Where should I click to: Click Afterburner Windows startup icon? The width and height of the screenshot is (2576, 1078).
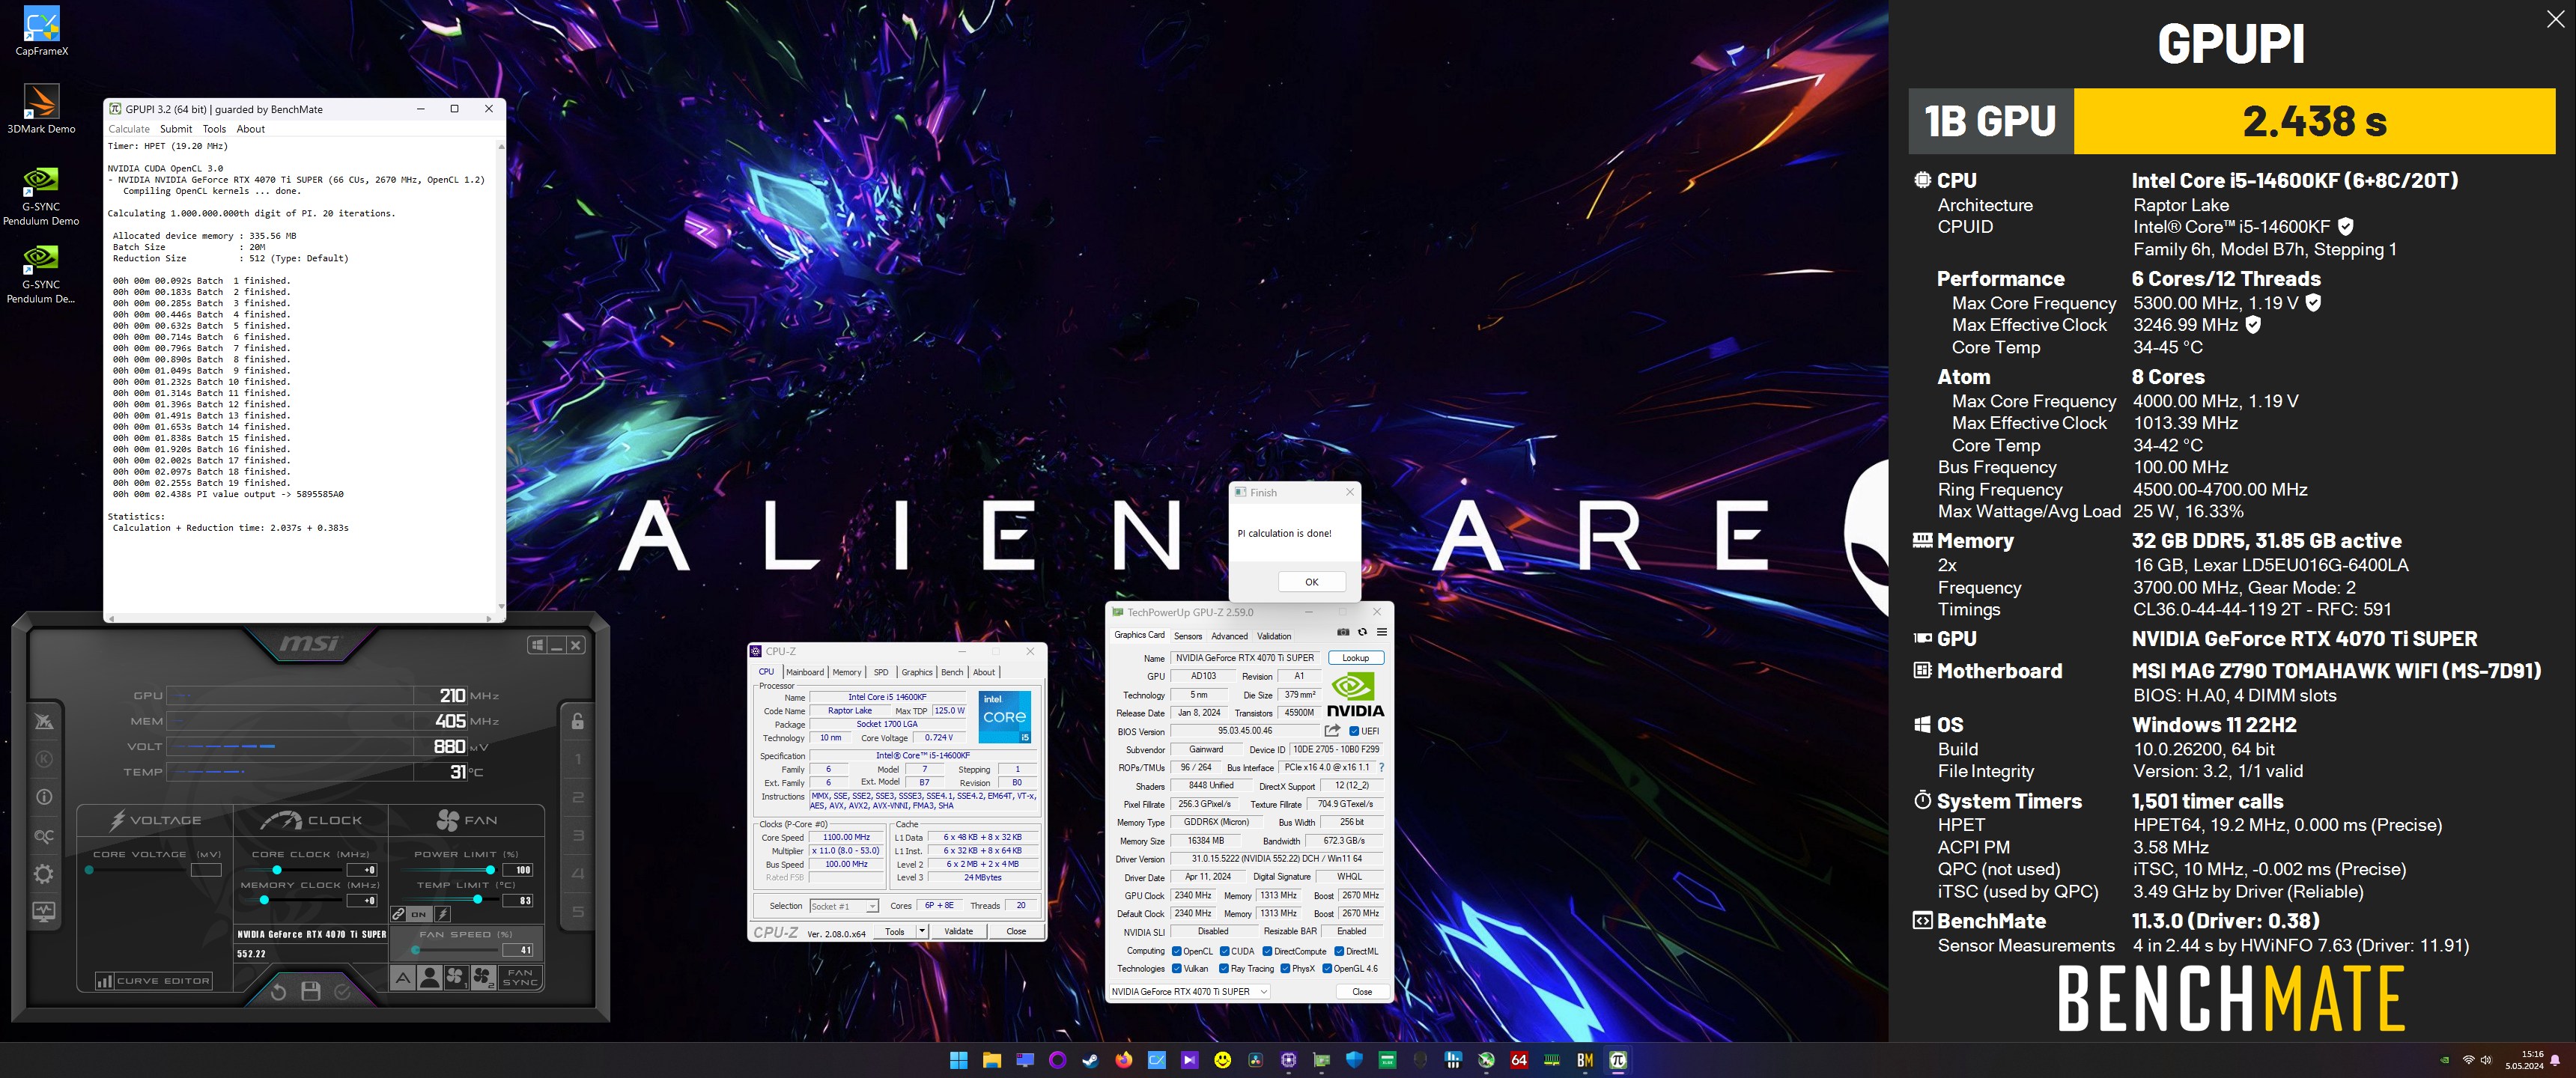(x=537, y=645)
